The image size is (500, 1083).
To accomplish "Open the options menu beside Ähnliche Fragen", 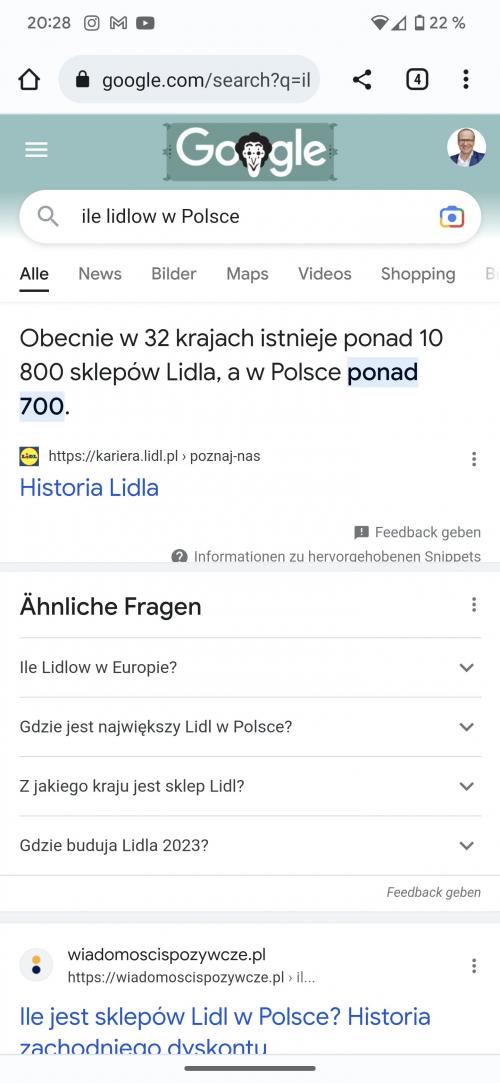I will (x=474, y=605).
